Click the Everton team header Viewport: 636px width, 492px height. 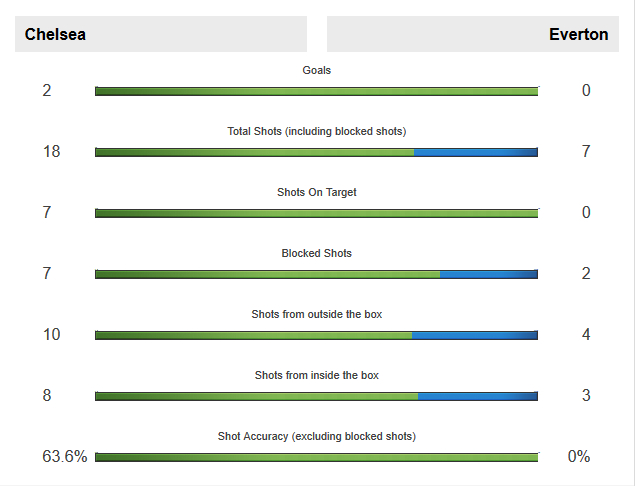tap(578, 34)
